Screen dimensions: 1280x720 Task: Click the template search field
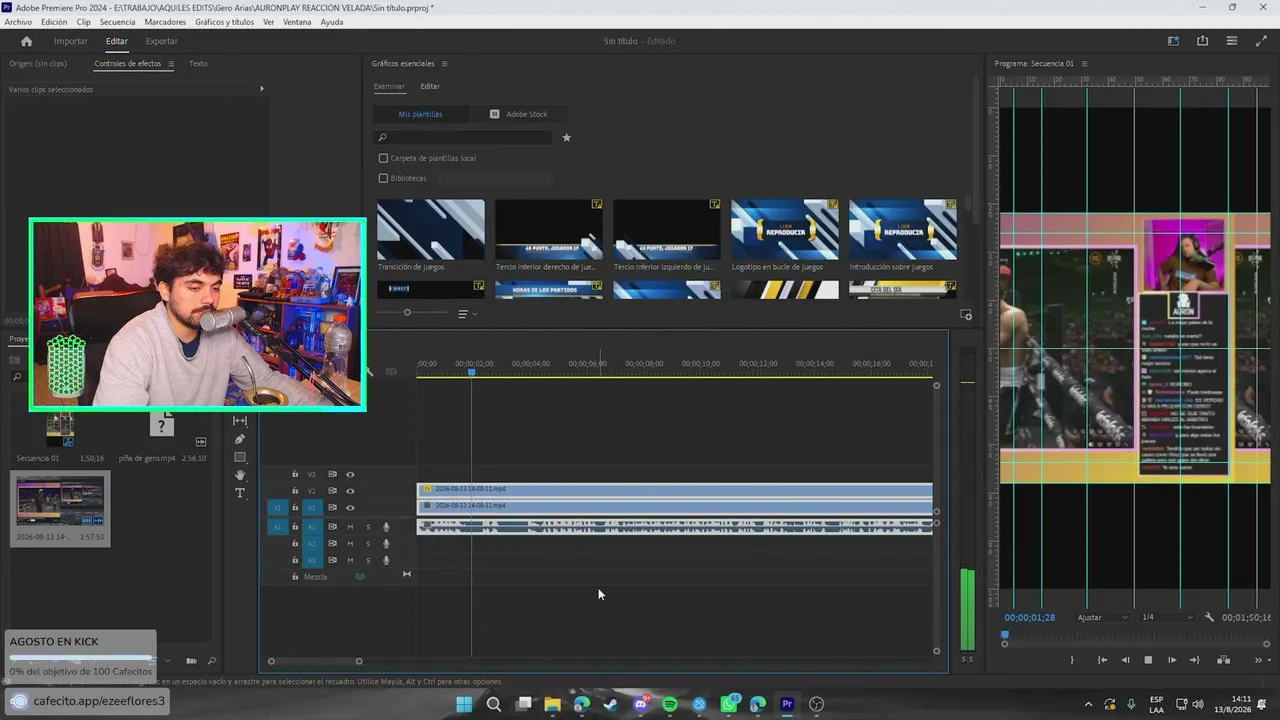pos(463,138)
